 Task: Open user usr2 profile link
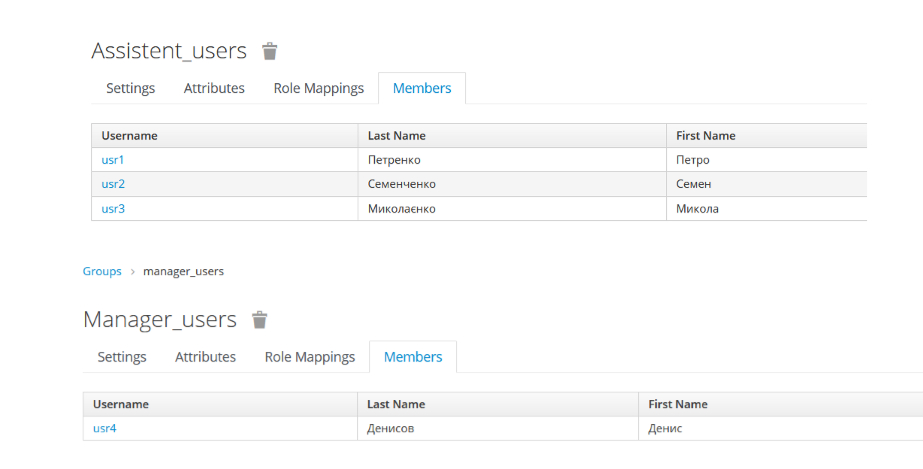[x=113, y=184]
